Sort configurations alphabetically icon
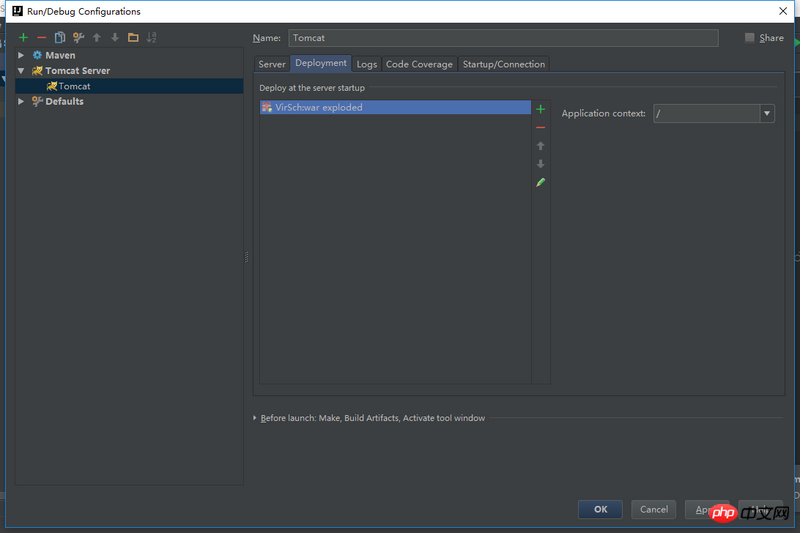This screenshot has width=800, height=533. pyautogui.click(x=152, y=37)
